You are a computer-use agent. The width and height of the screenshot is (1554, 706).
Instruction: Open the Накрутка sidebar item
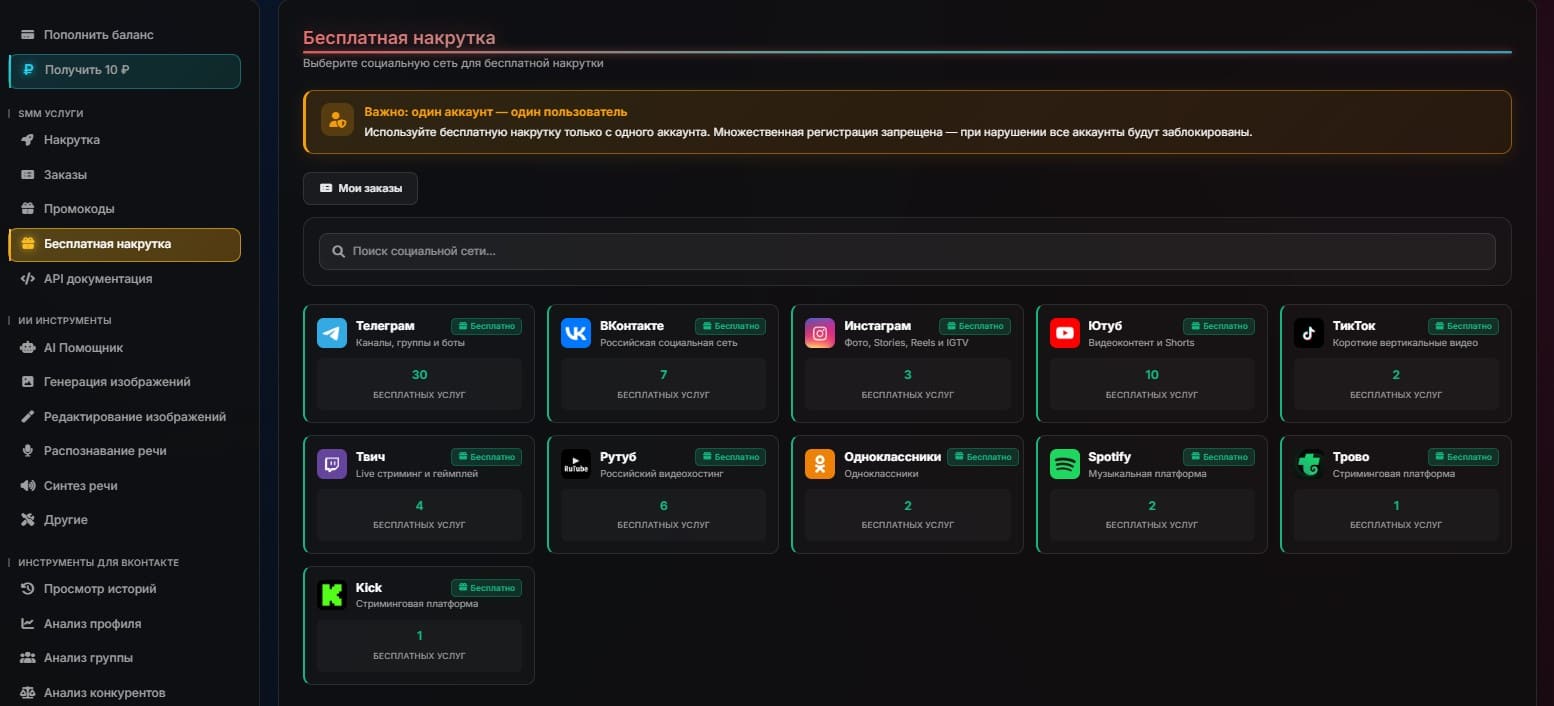pyautogui.click(x=124, y=140)
